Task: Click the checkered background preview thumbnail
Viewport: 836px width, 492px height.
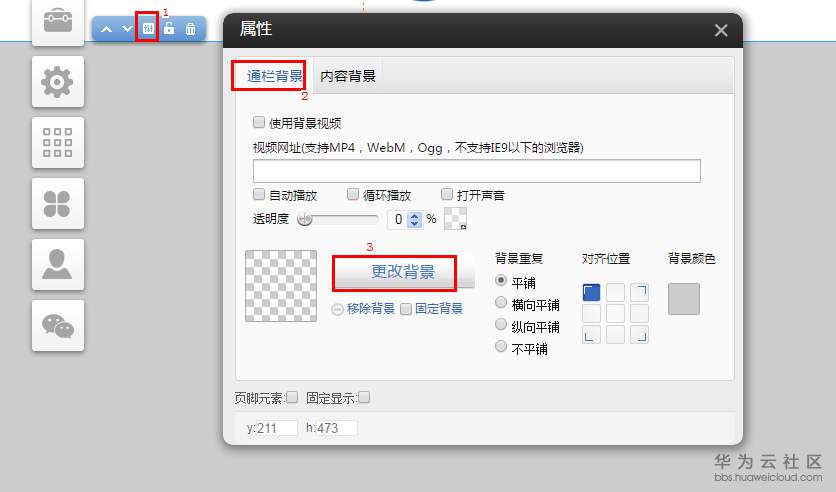Action: (x=281, y=286)
